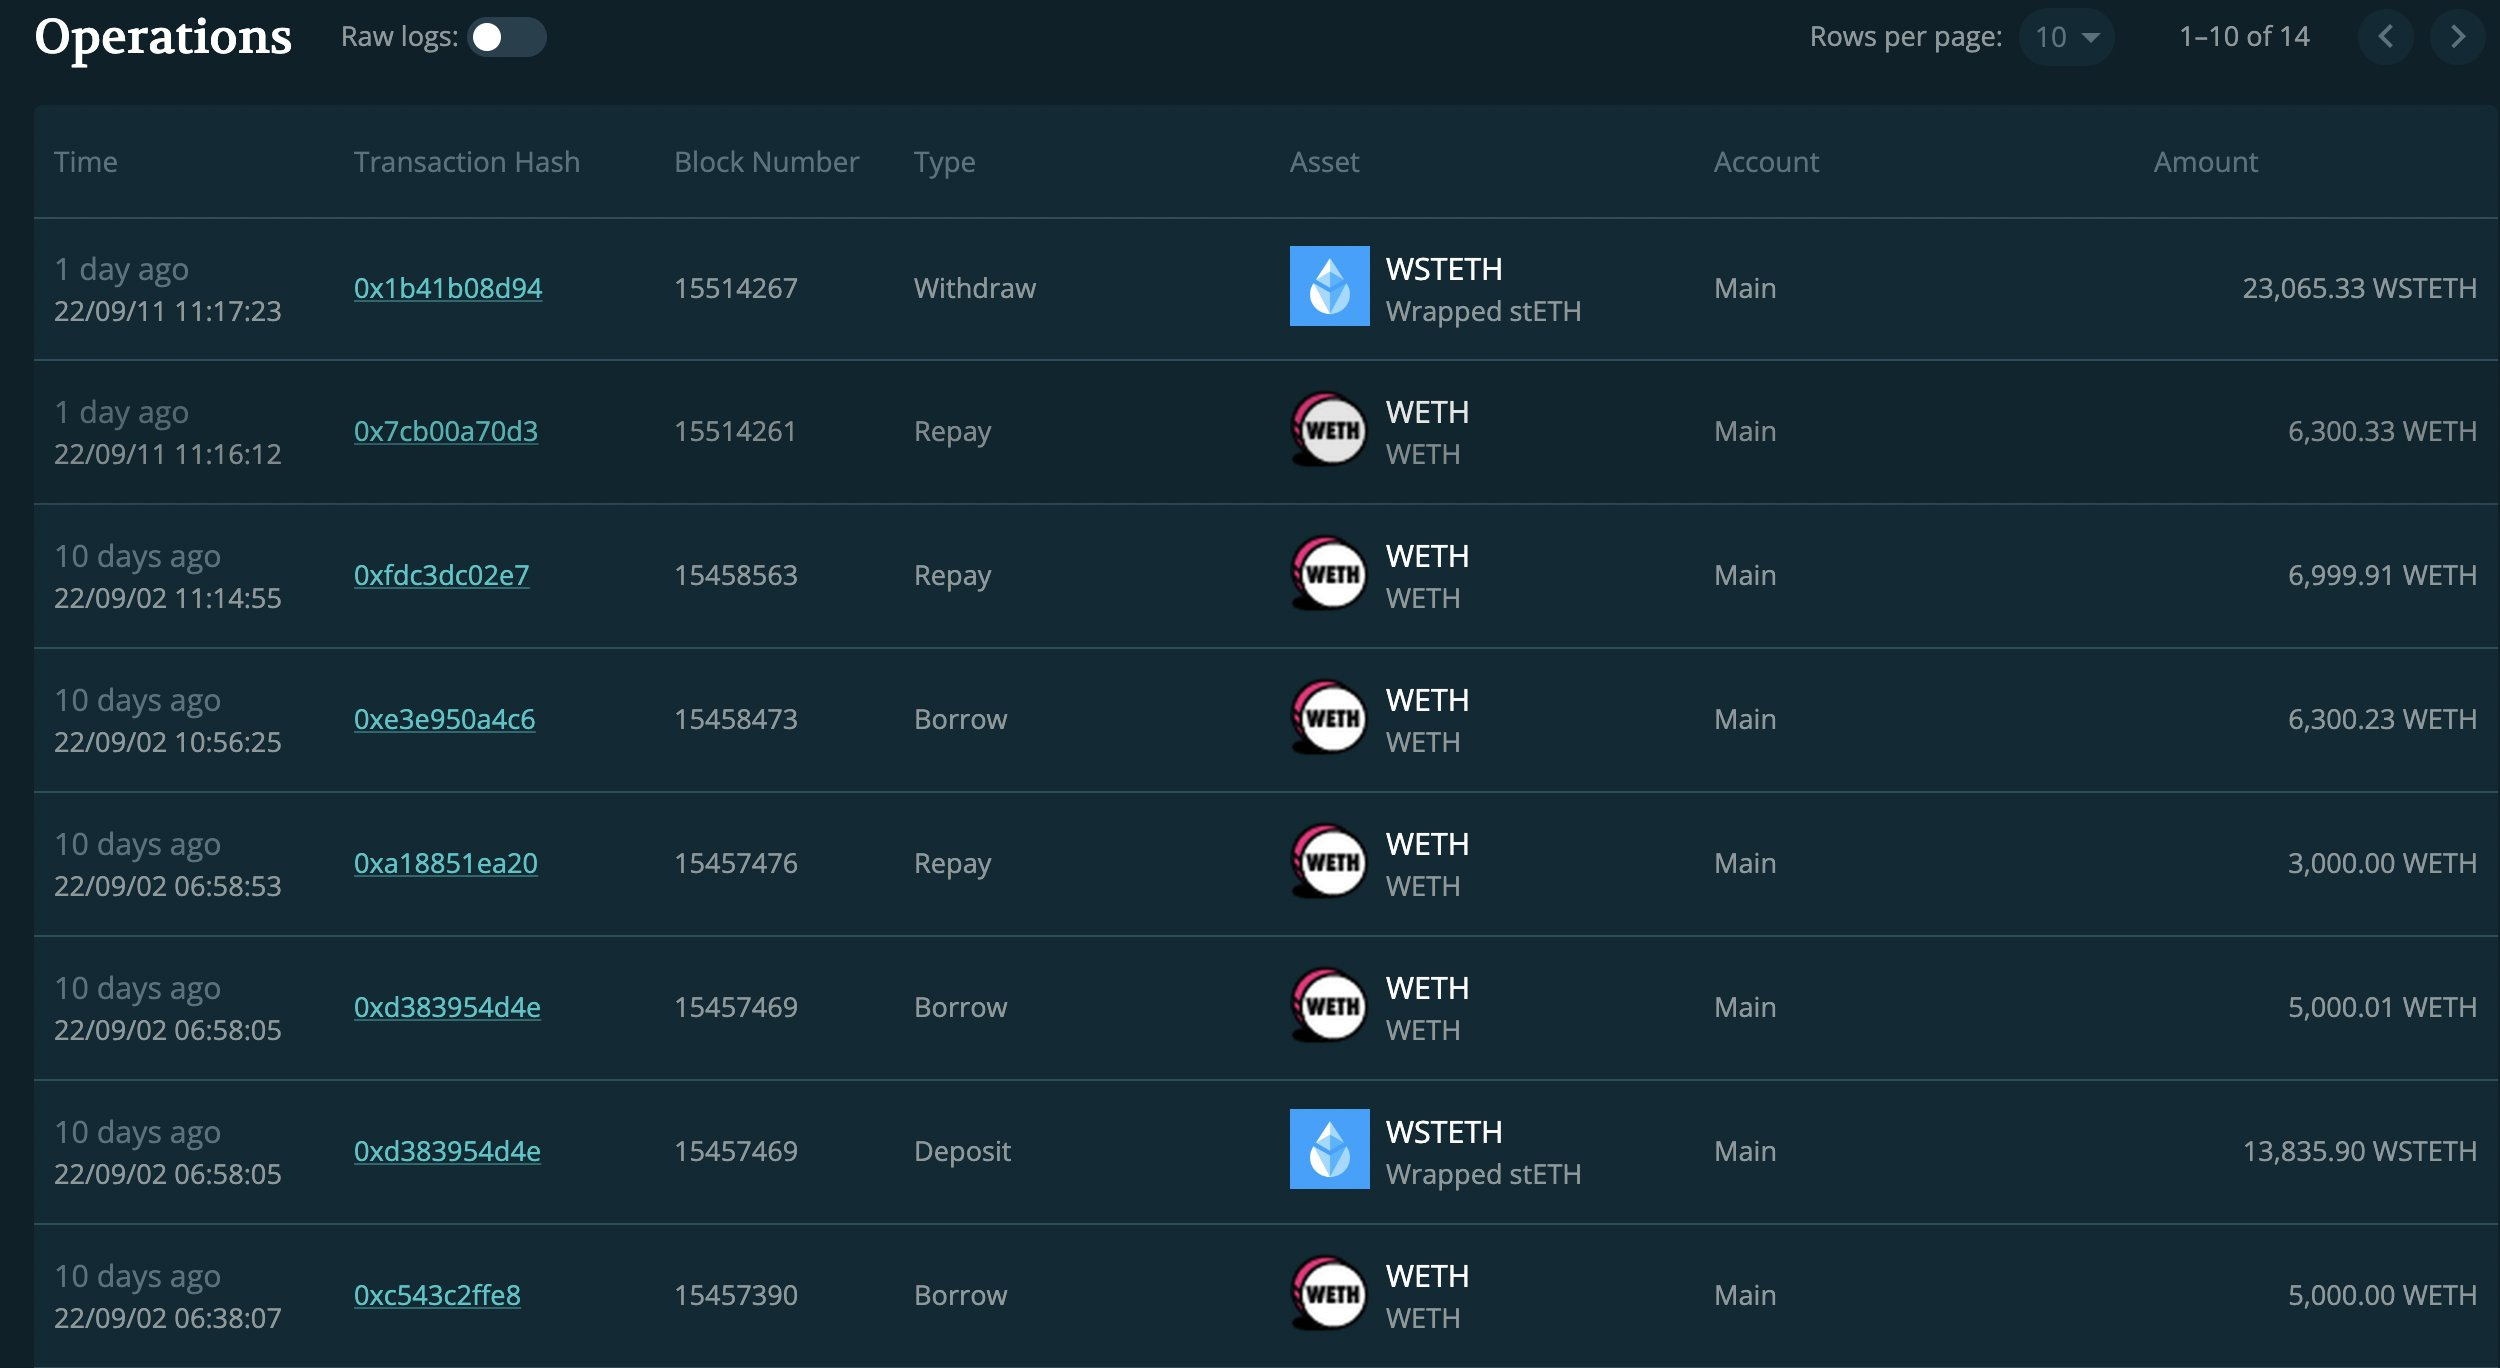Open transaction hash 0x7cb00a70d3
This screenshot has height=1368, width=2500.
click(445, 431)
